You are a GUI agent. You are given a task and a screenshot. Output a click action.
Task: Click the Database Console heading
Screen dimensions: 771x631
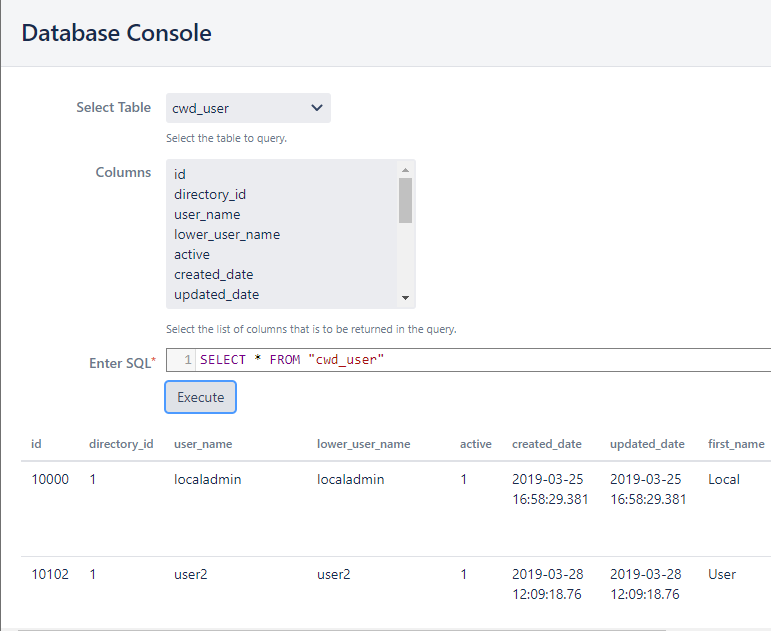pos(117,33)
